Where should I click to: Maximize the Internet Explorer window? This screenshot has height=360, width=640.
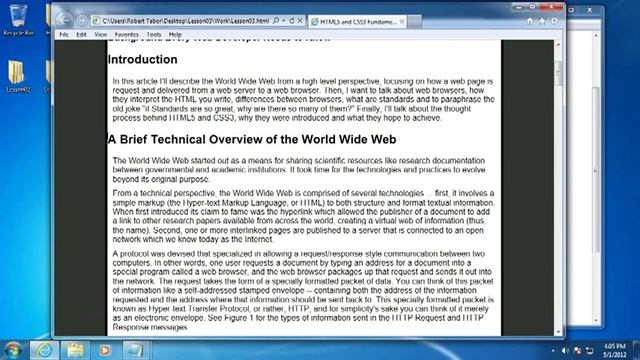click(x=533, y=7)
